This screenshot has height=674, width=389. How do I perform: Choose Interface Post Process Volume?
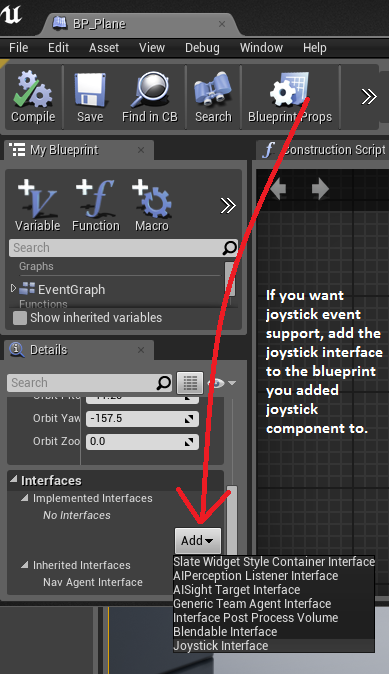tap(274, 618)
